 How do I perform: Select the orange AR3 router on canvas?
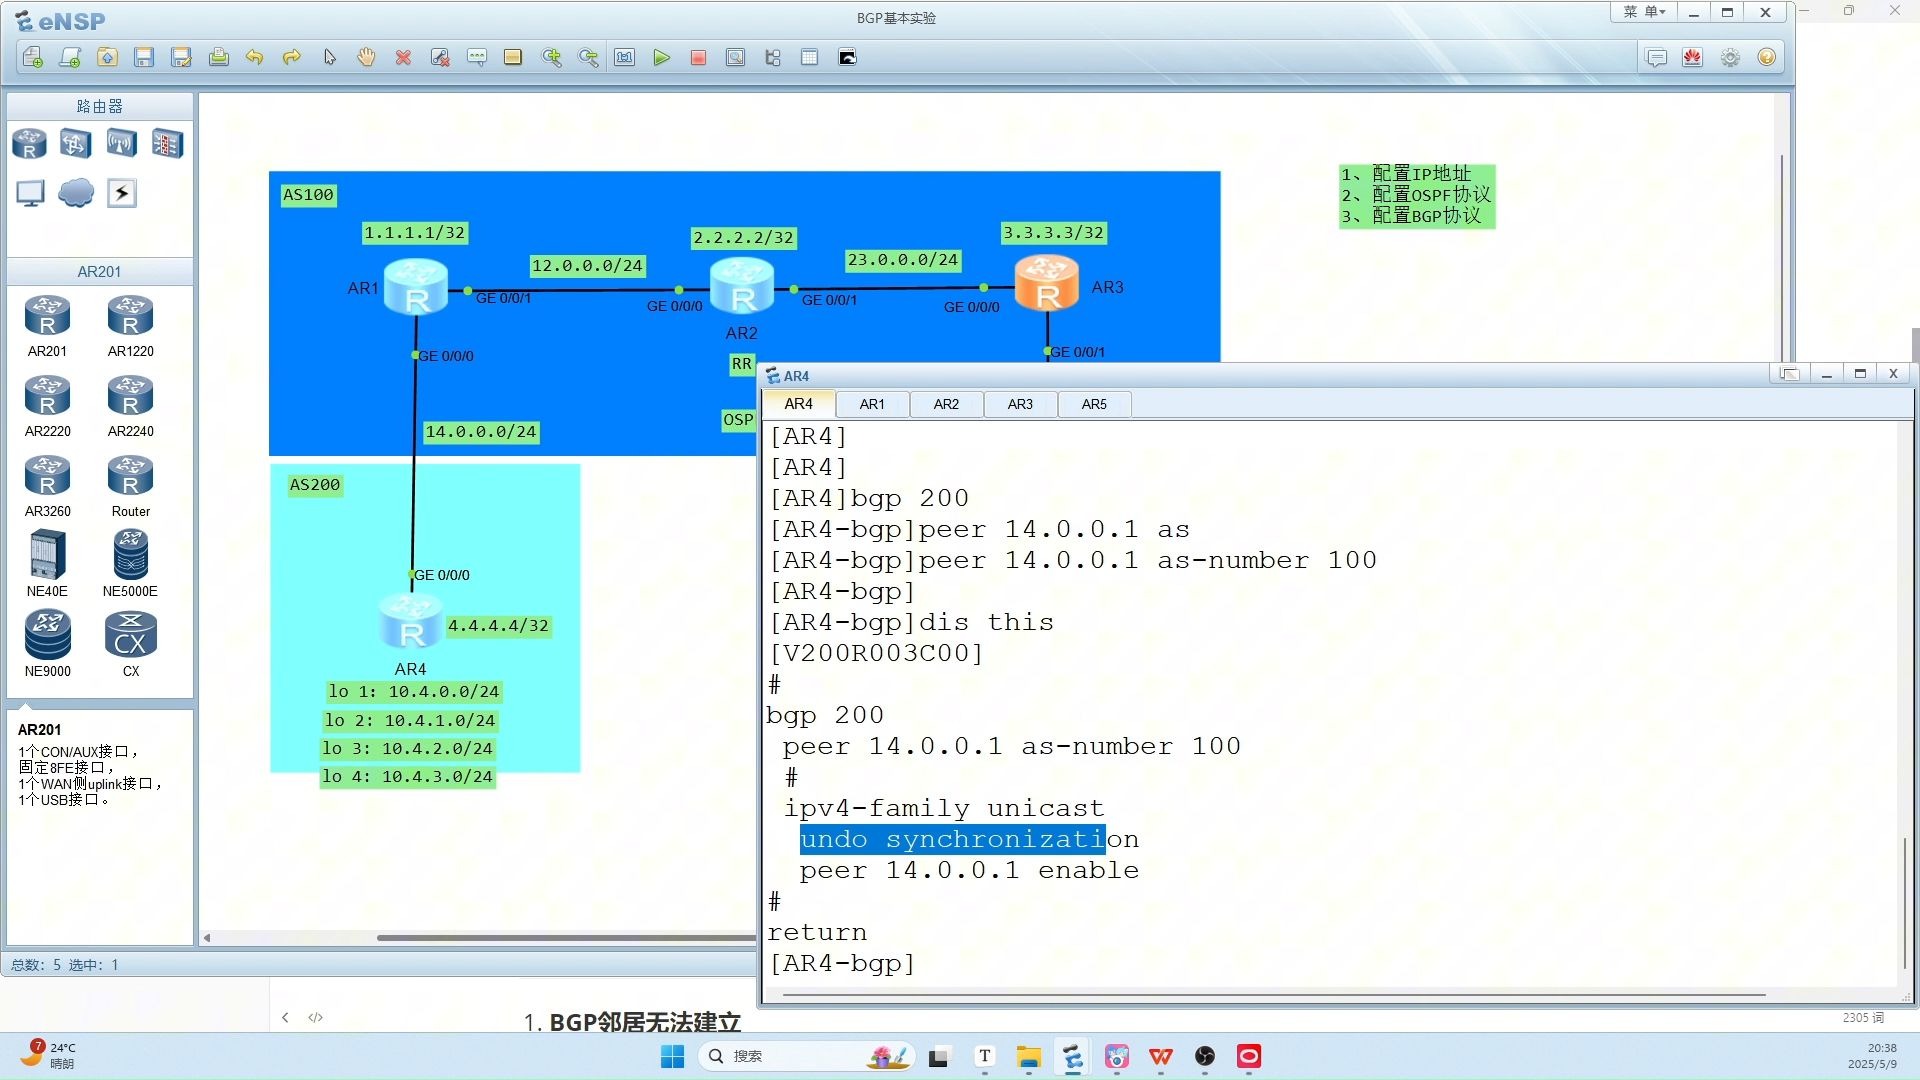pos(1046,283)
